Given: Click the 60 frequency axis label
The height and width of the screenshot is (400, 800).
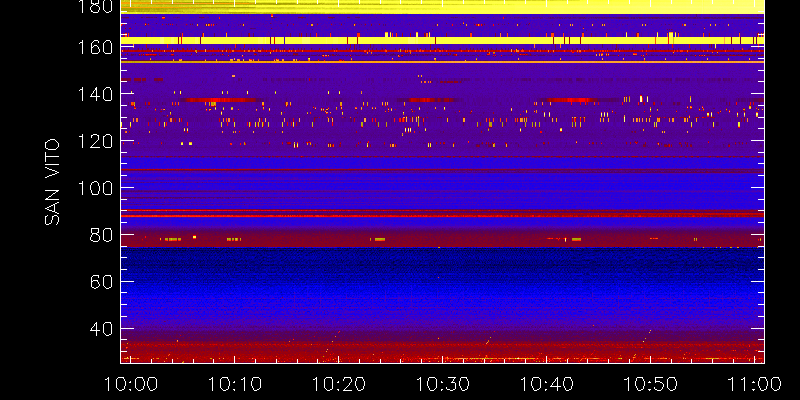Looking at the screenshot, I should tap(101, 282).
